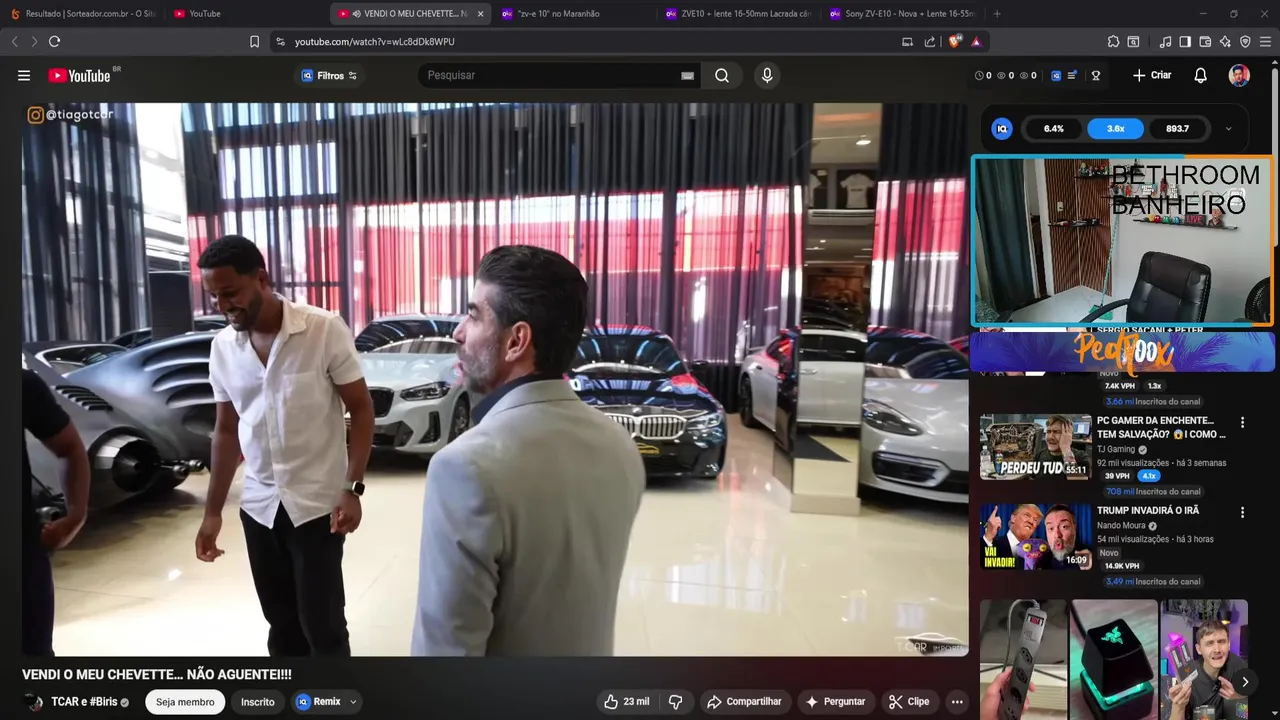Viewport: 1280px width, 720px height.
Task: Click the Criar create button
Action: coord(1152,75)
